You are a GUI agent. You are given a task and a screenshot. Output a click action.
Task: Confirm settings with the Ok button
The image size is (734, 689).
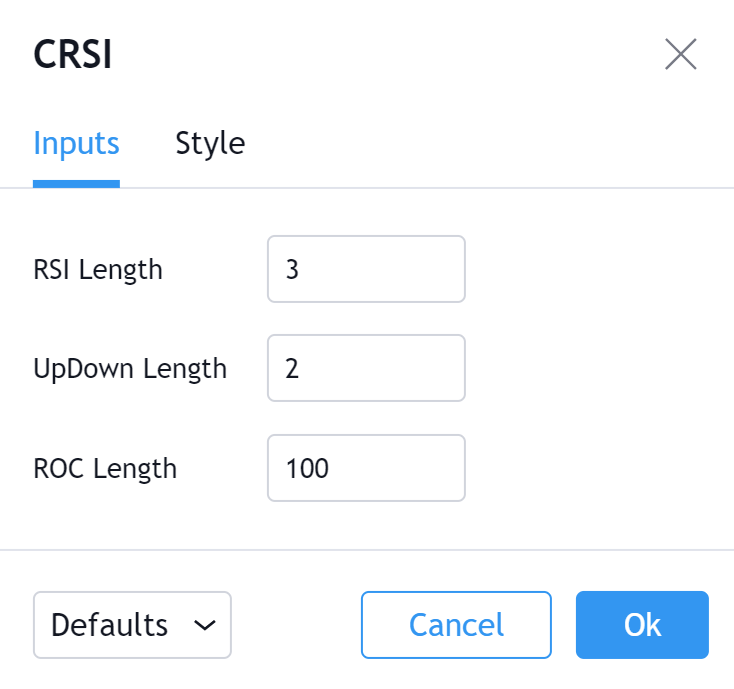(642, 625)
